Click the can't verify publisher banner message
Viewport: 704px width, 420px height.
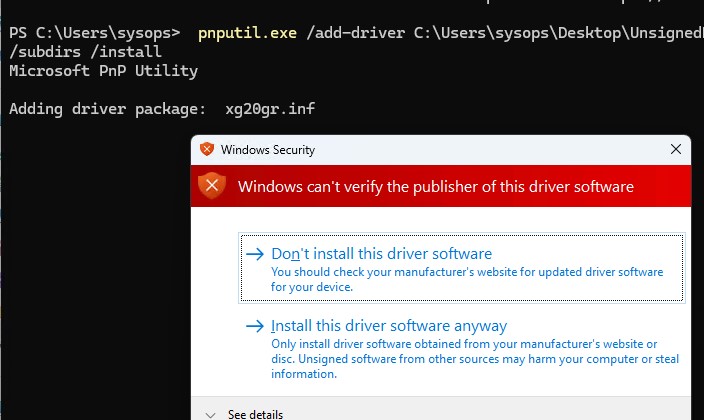[436, 186]
